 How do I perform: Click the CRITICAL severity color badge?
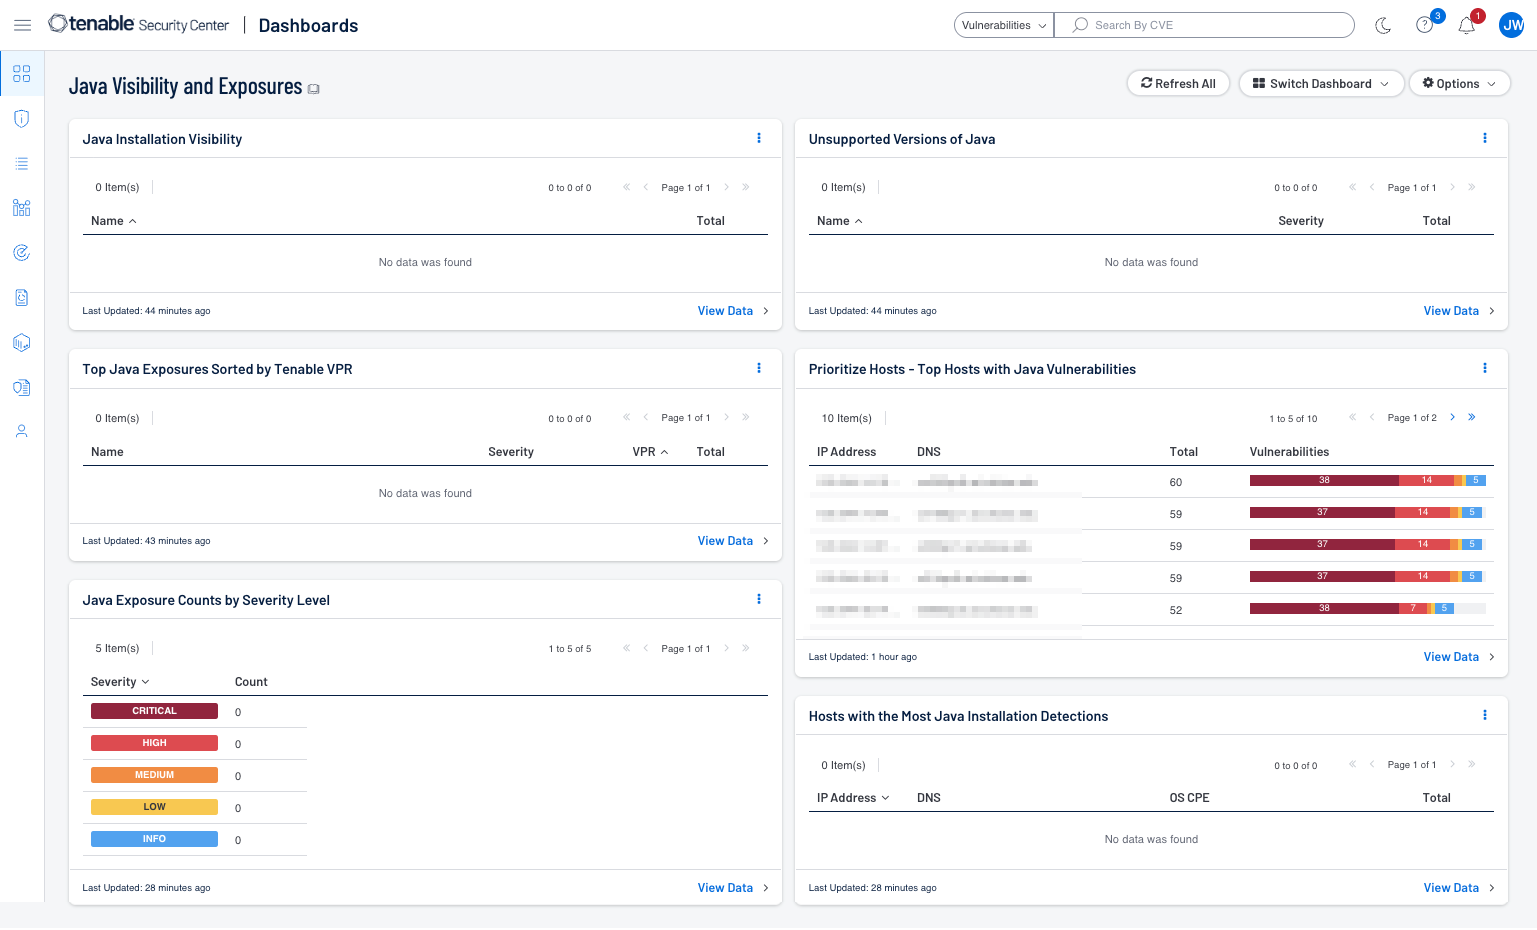click(x=154, y=711)
